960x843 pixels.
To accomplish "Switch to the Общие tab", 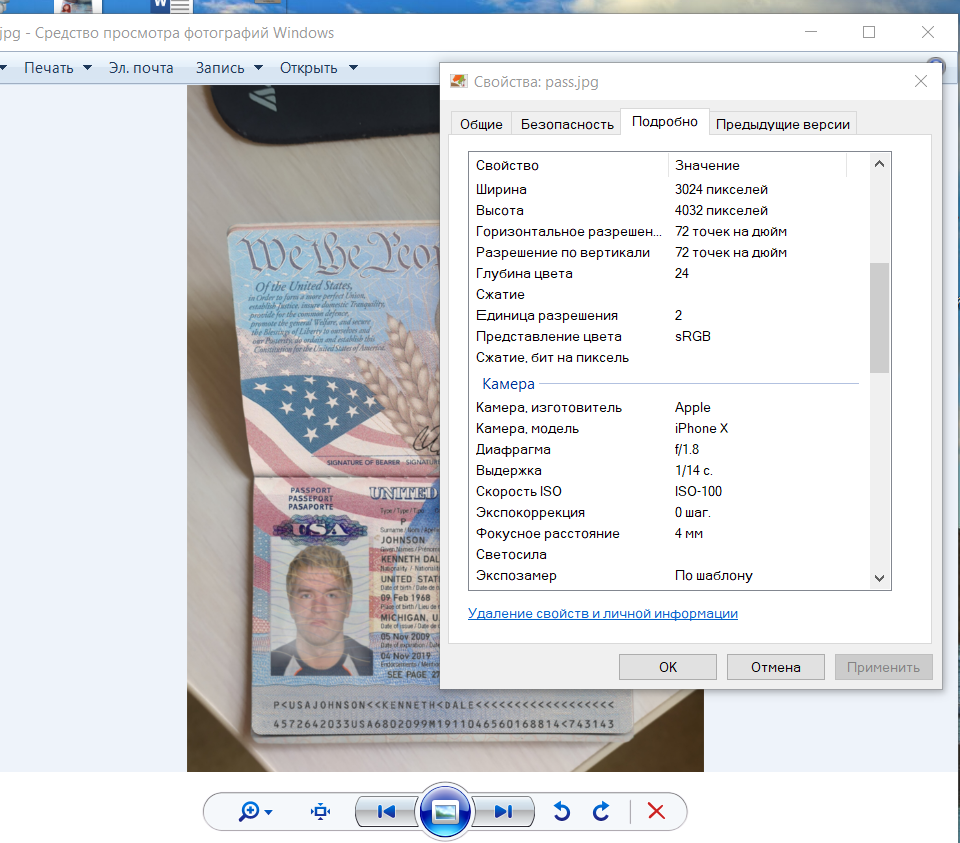I will [481, 124].
